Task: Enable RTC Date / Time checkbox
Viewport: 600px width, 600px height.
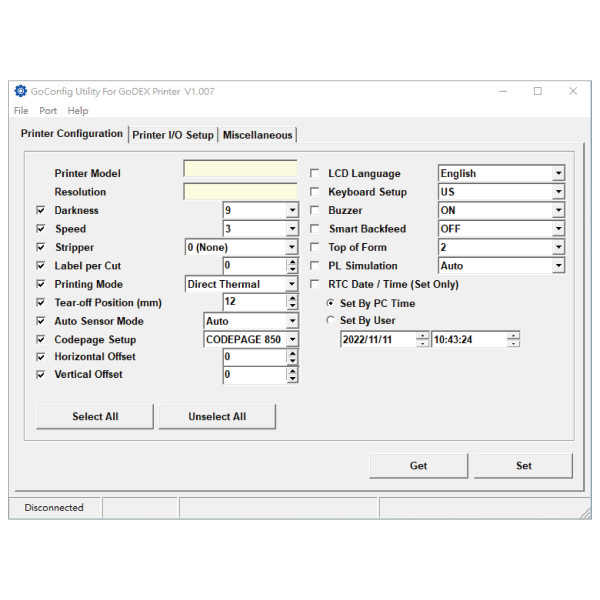Action: tap(314, 284)
